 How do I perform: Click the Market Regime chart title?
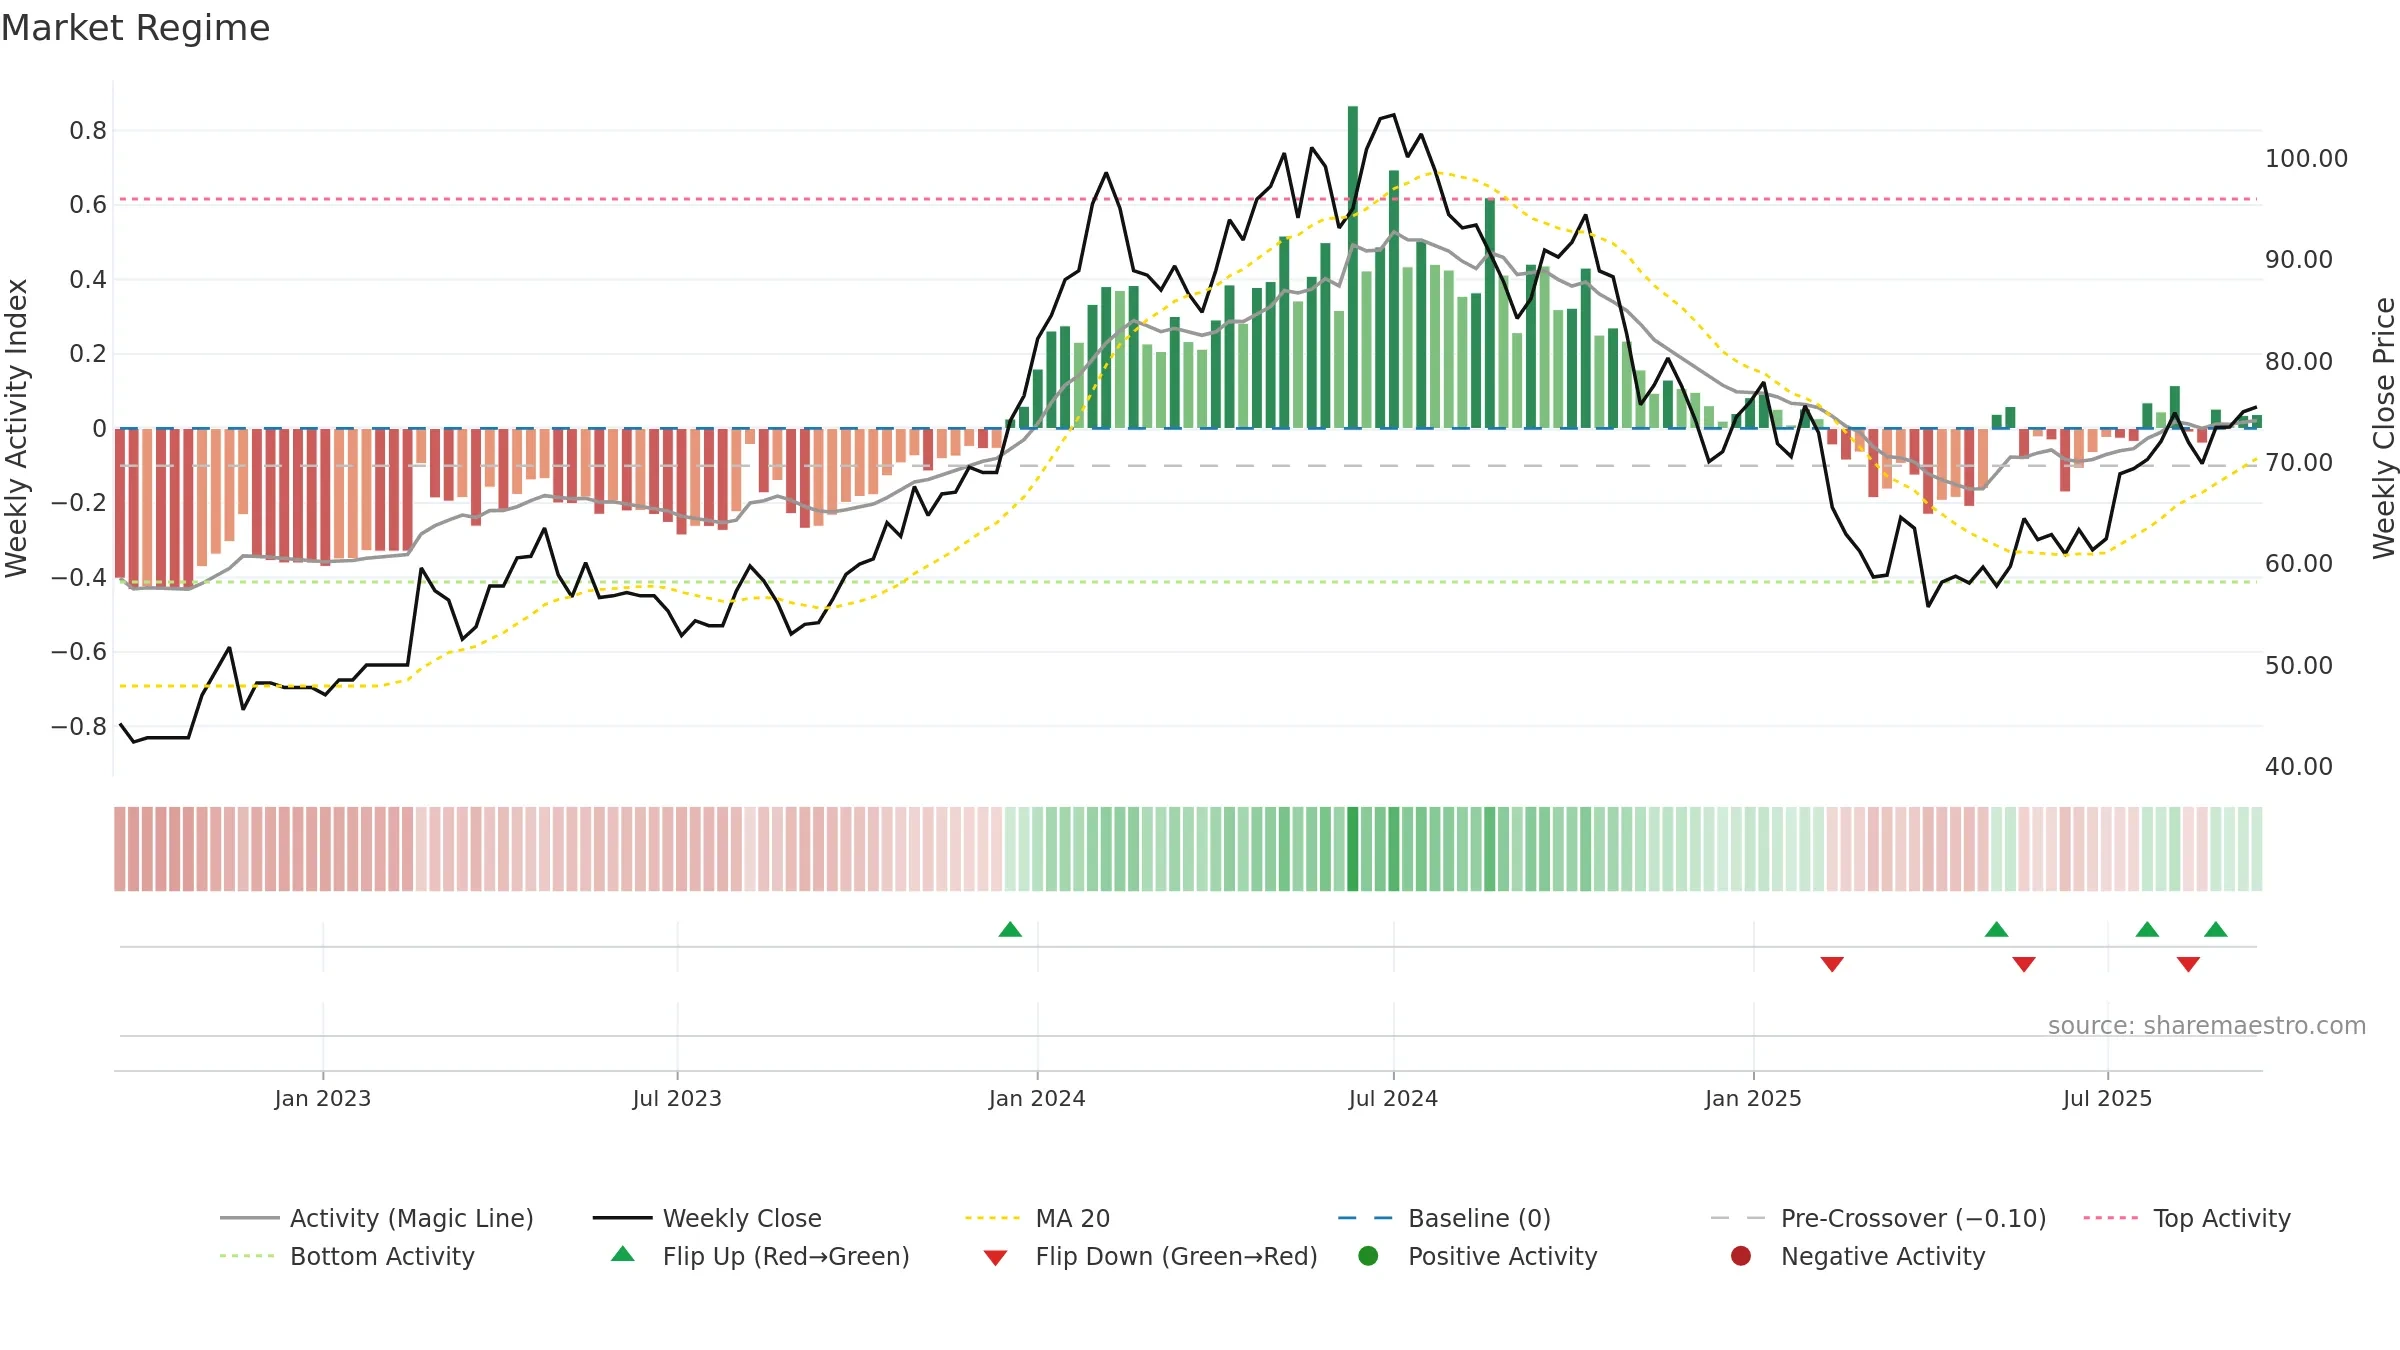pyautogui.click(x=135, y=28)
